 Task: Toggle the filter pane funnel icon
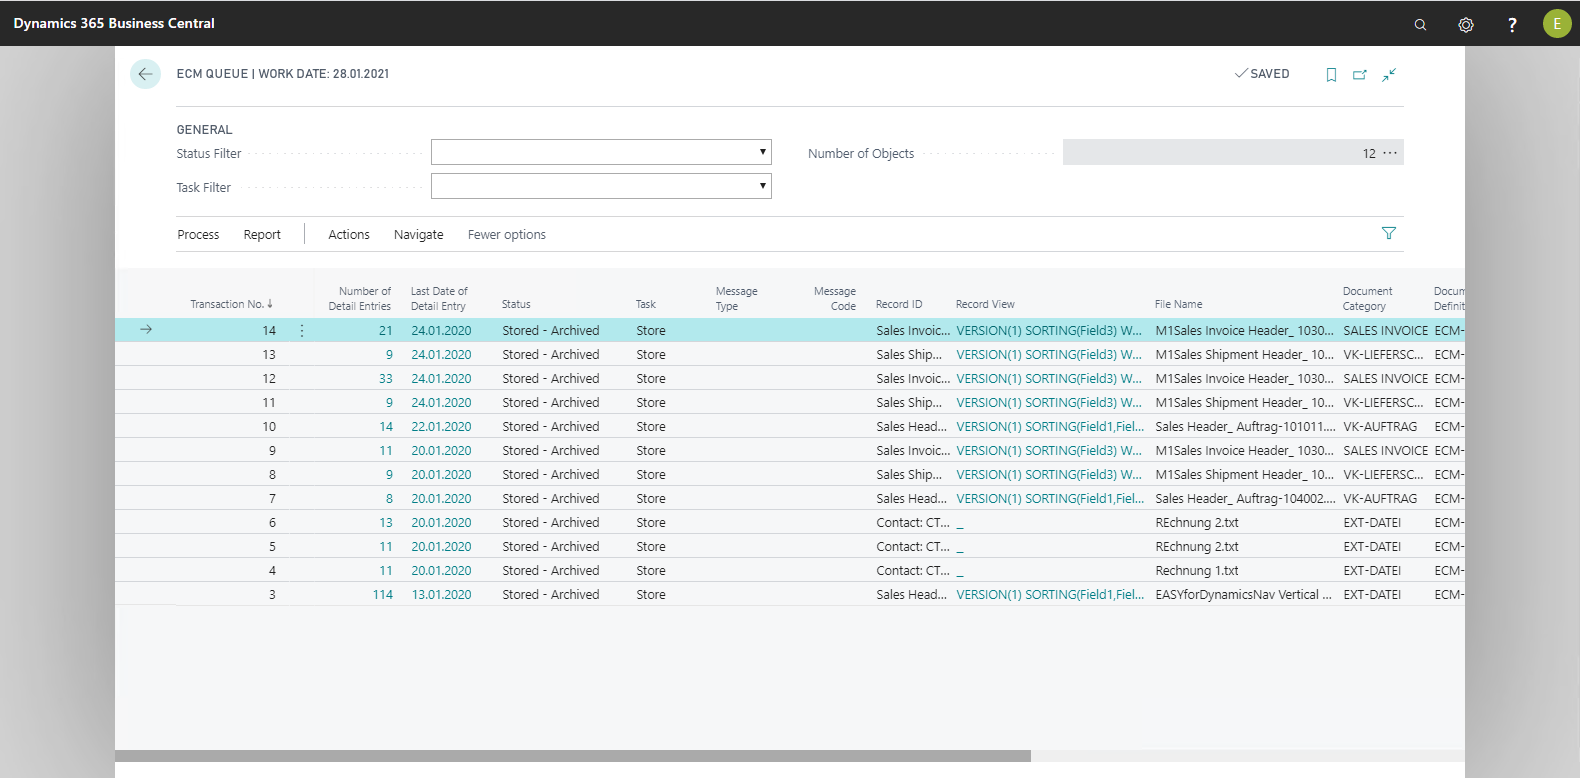click(x=1388, y=233)
